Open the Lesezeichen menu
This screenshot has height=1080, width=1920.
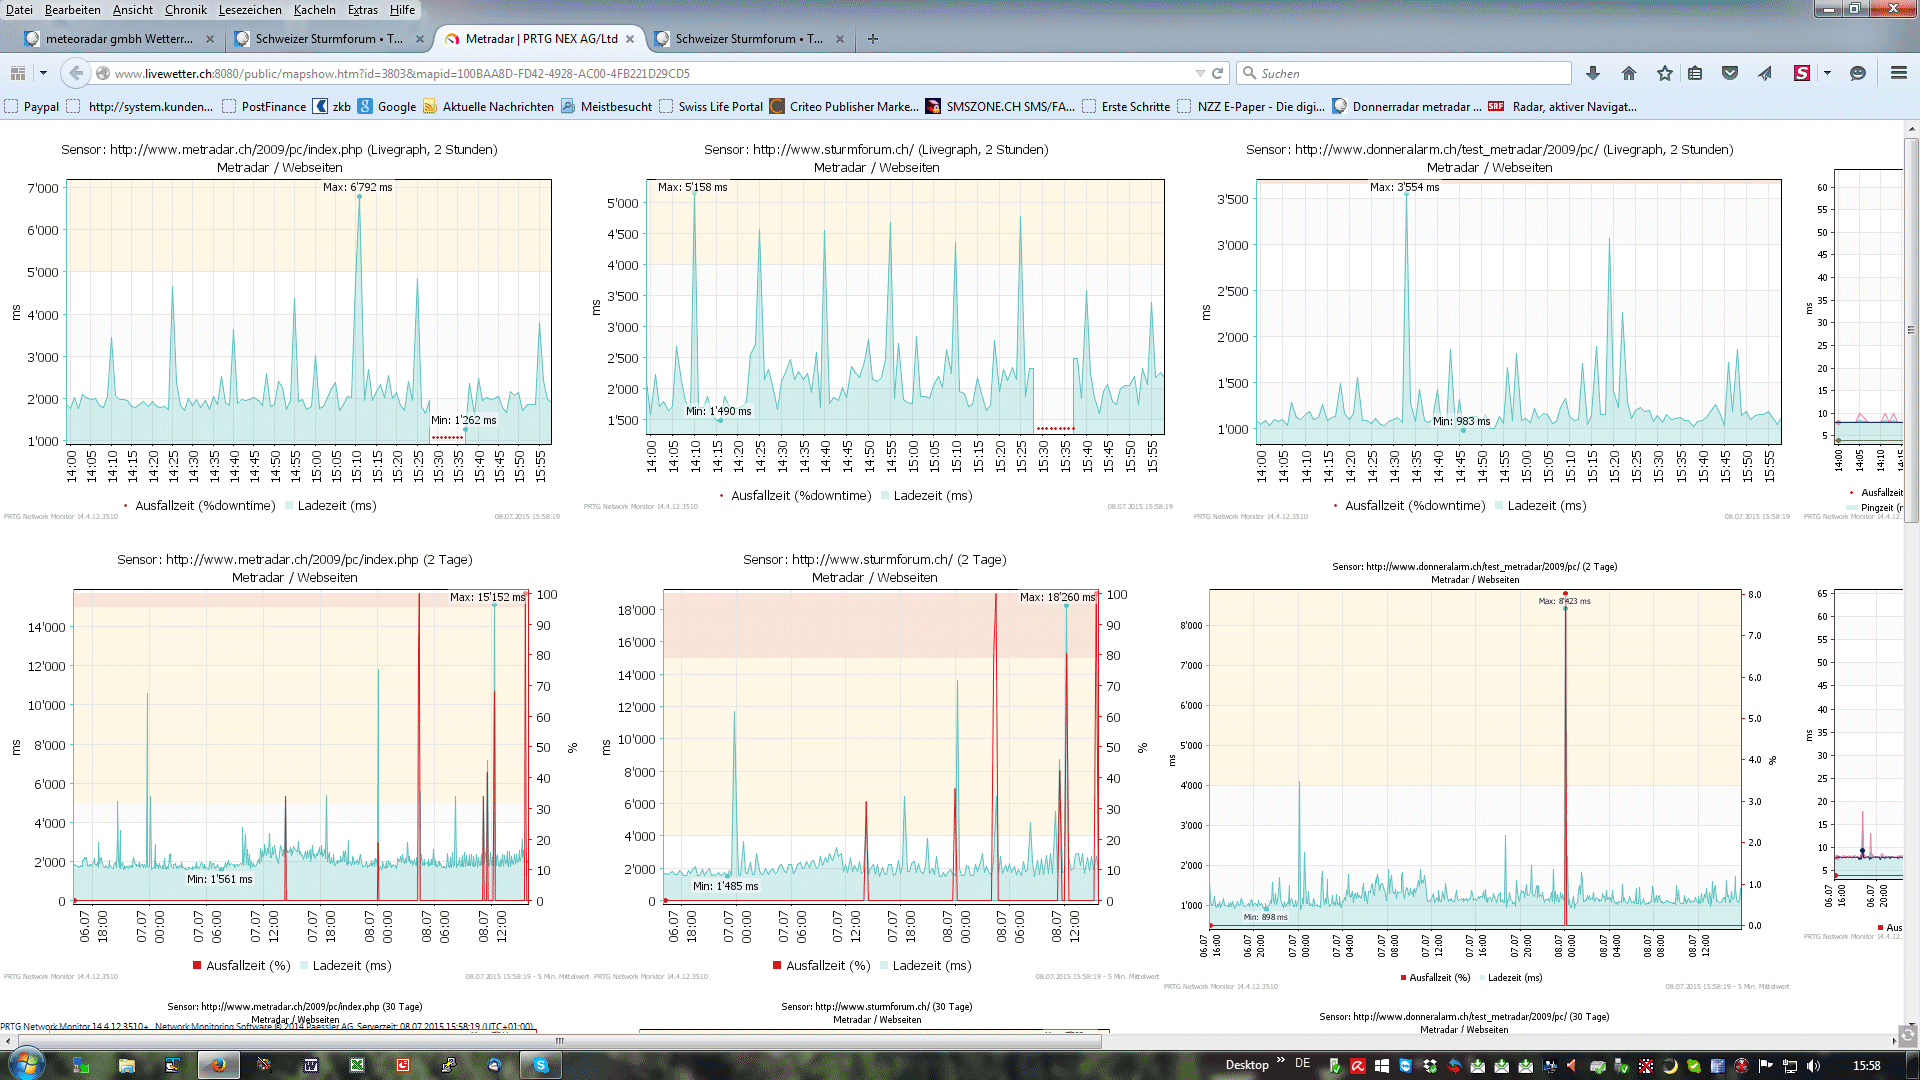coord(250,10)
